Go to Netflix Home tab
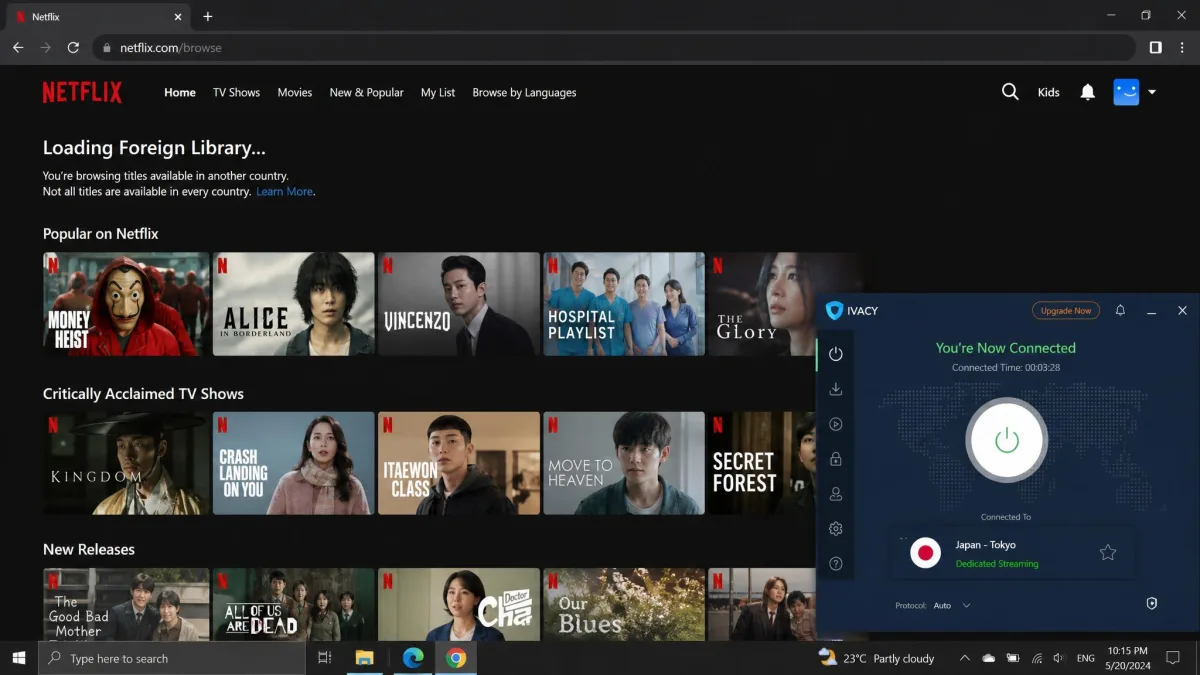 coord(180,92)
